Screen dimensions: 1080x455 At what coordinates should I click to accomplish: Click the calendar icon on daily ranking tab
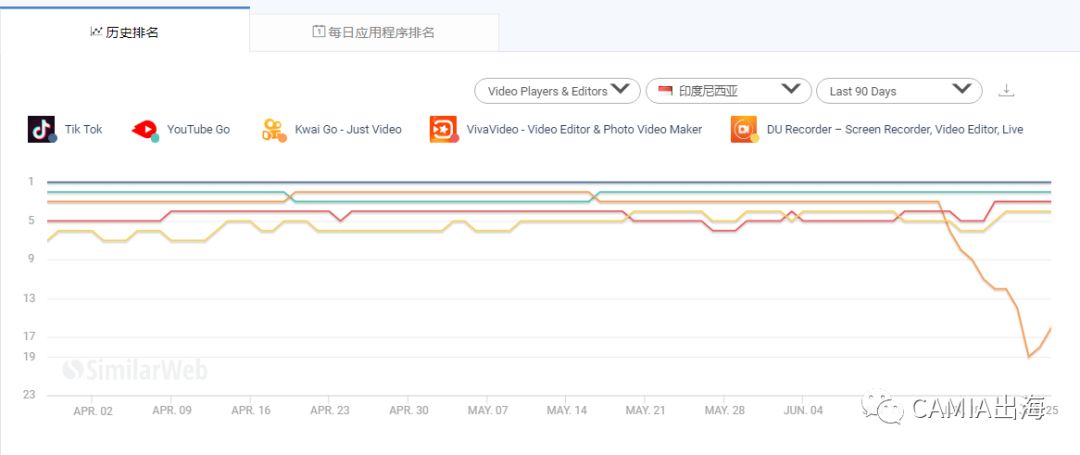click(x=319, y=32)
